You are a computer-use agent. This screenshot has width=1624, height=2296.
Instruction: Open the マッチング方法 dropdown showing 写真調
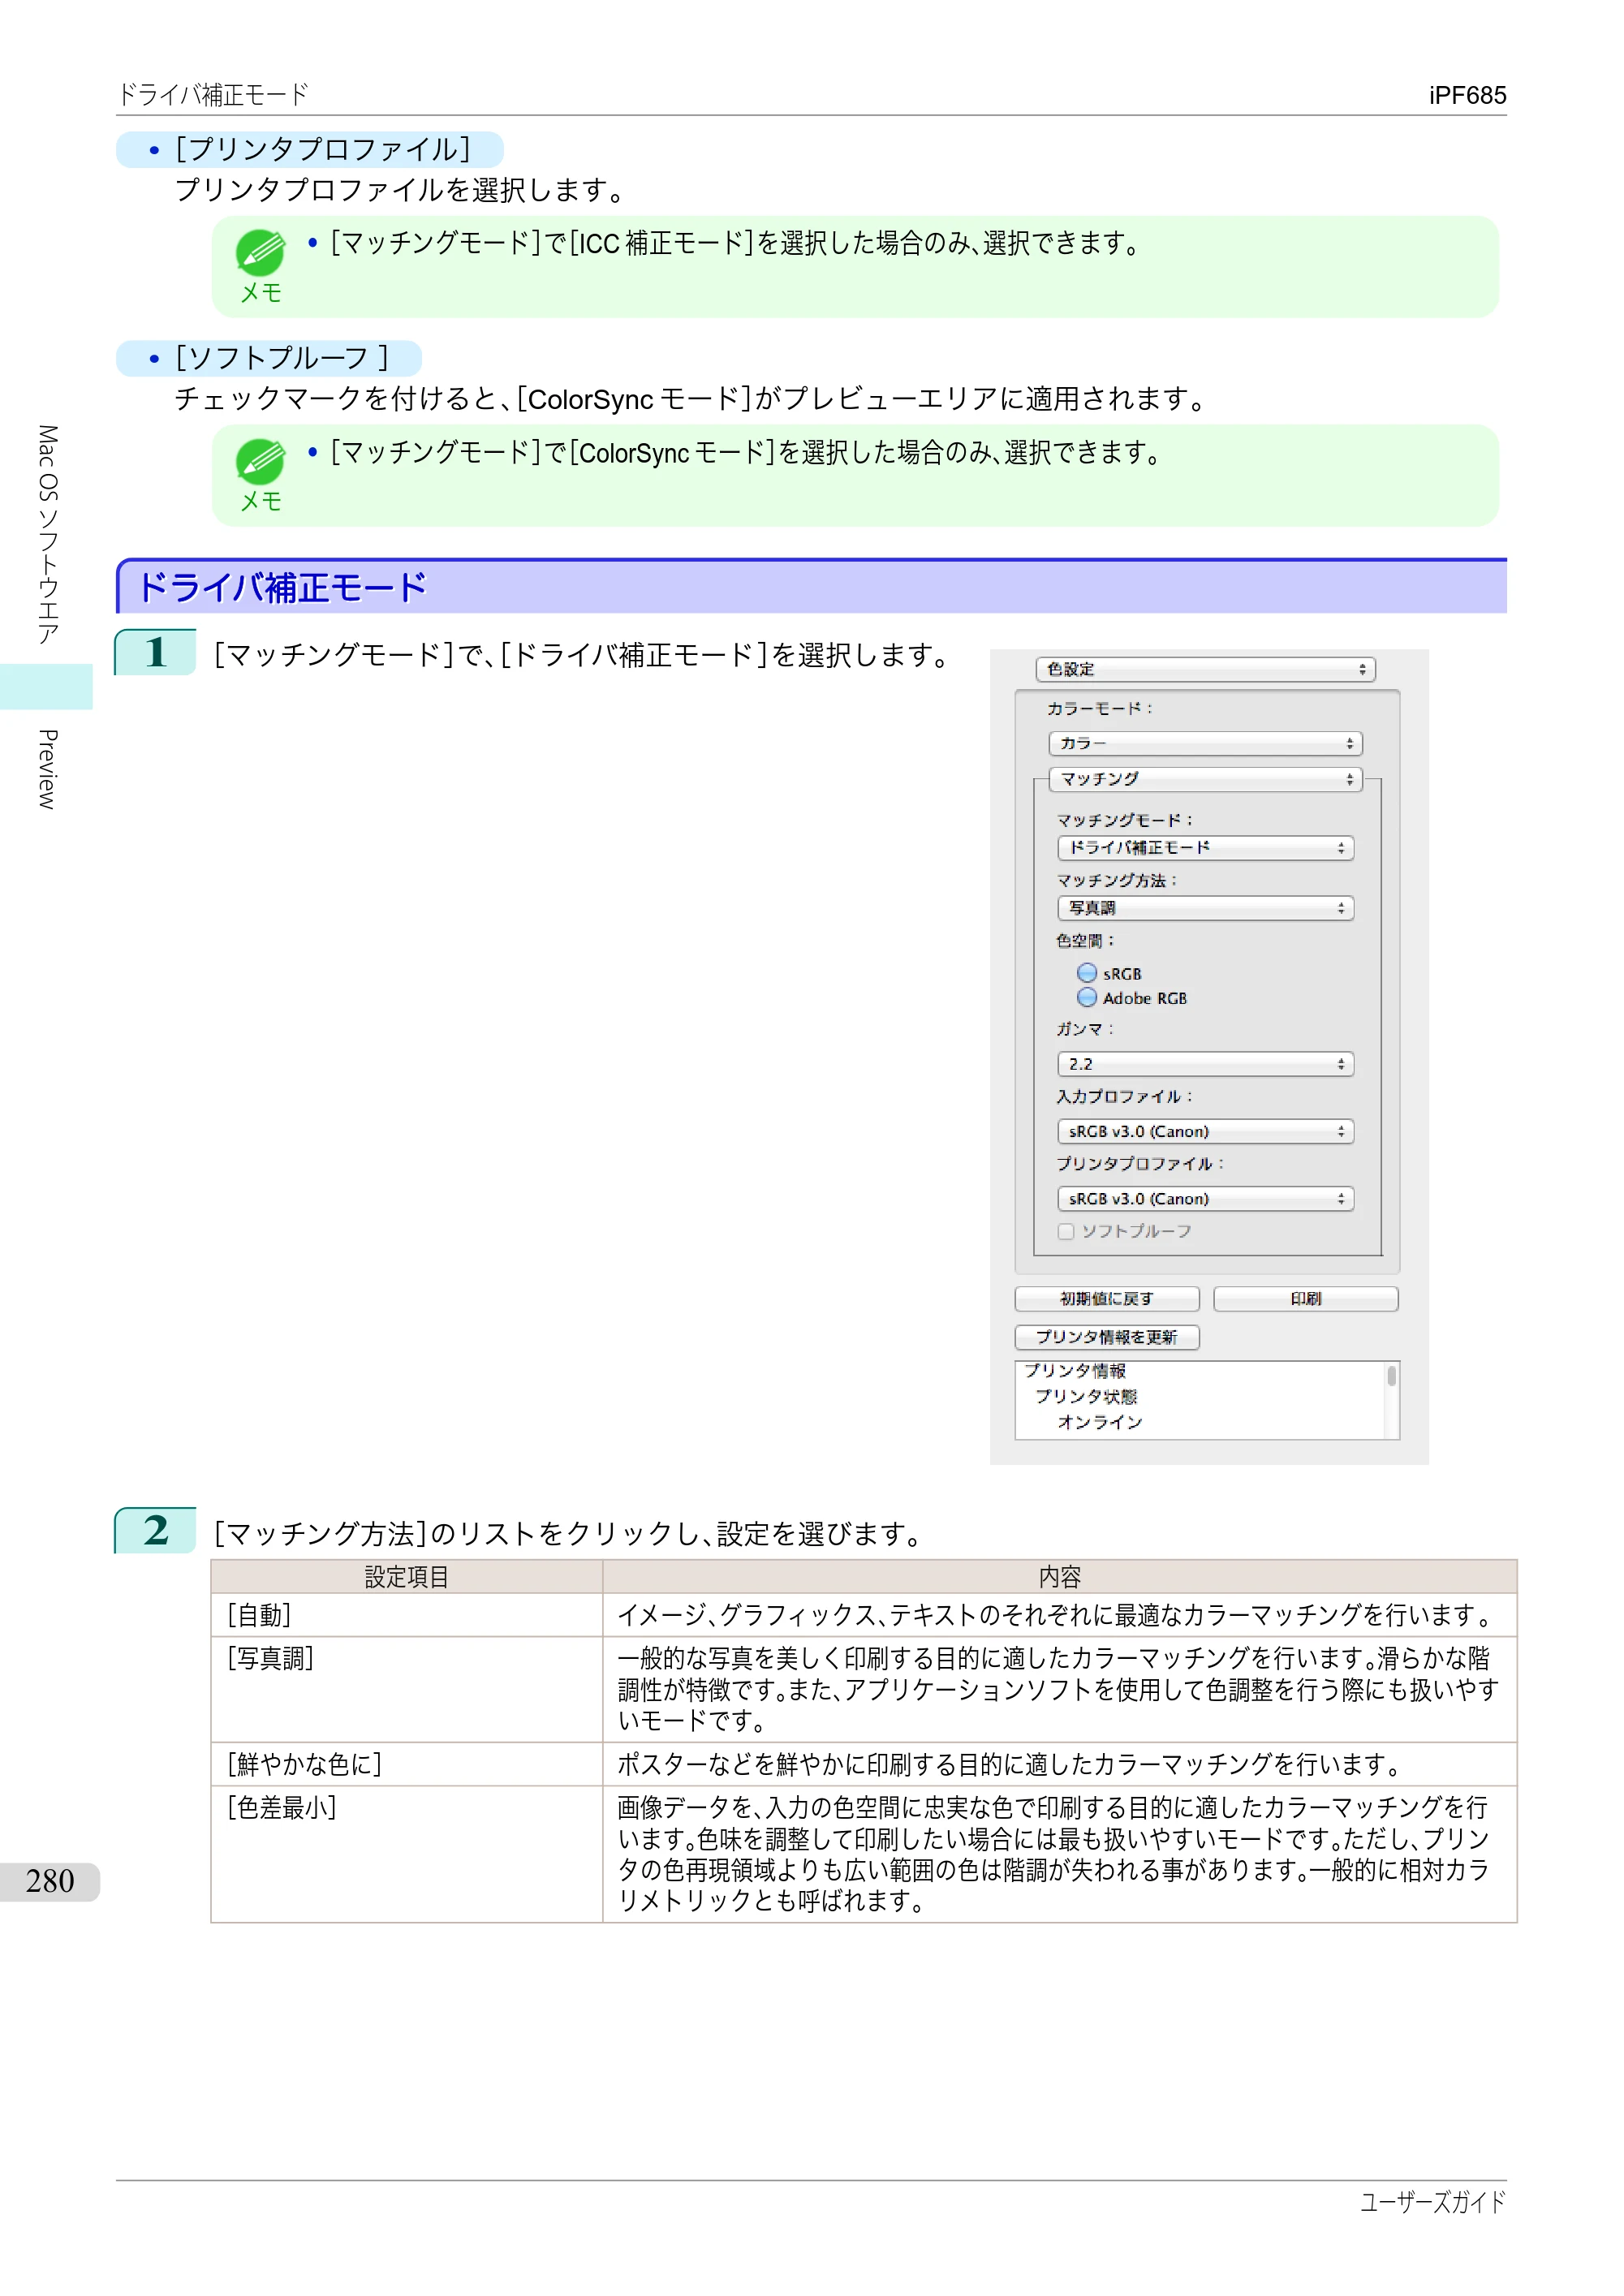[x=1205, y=908]
